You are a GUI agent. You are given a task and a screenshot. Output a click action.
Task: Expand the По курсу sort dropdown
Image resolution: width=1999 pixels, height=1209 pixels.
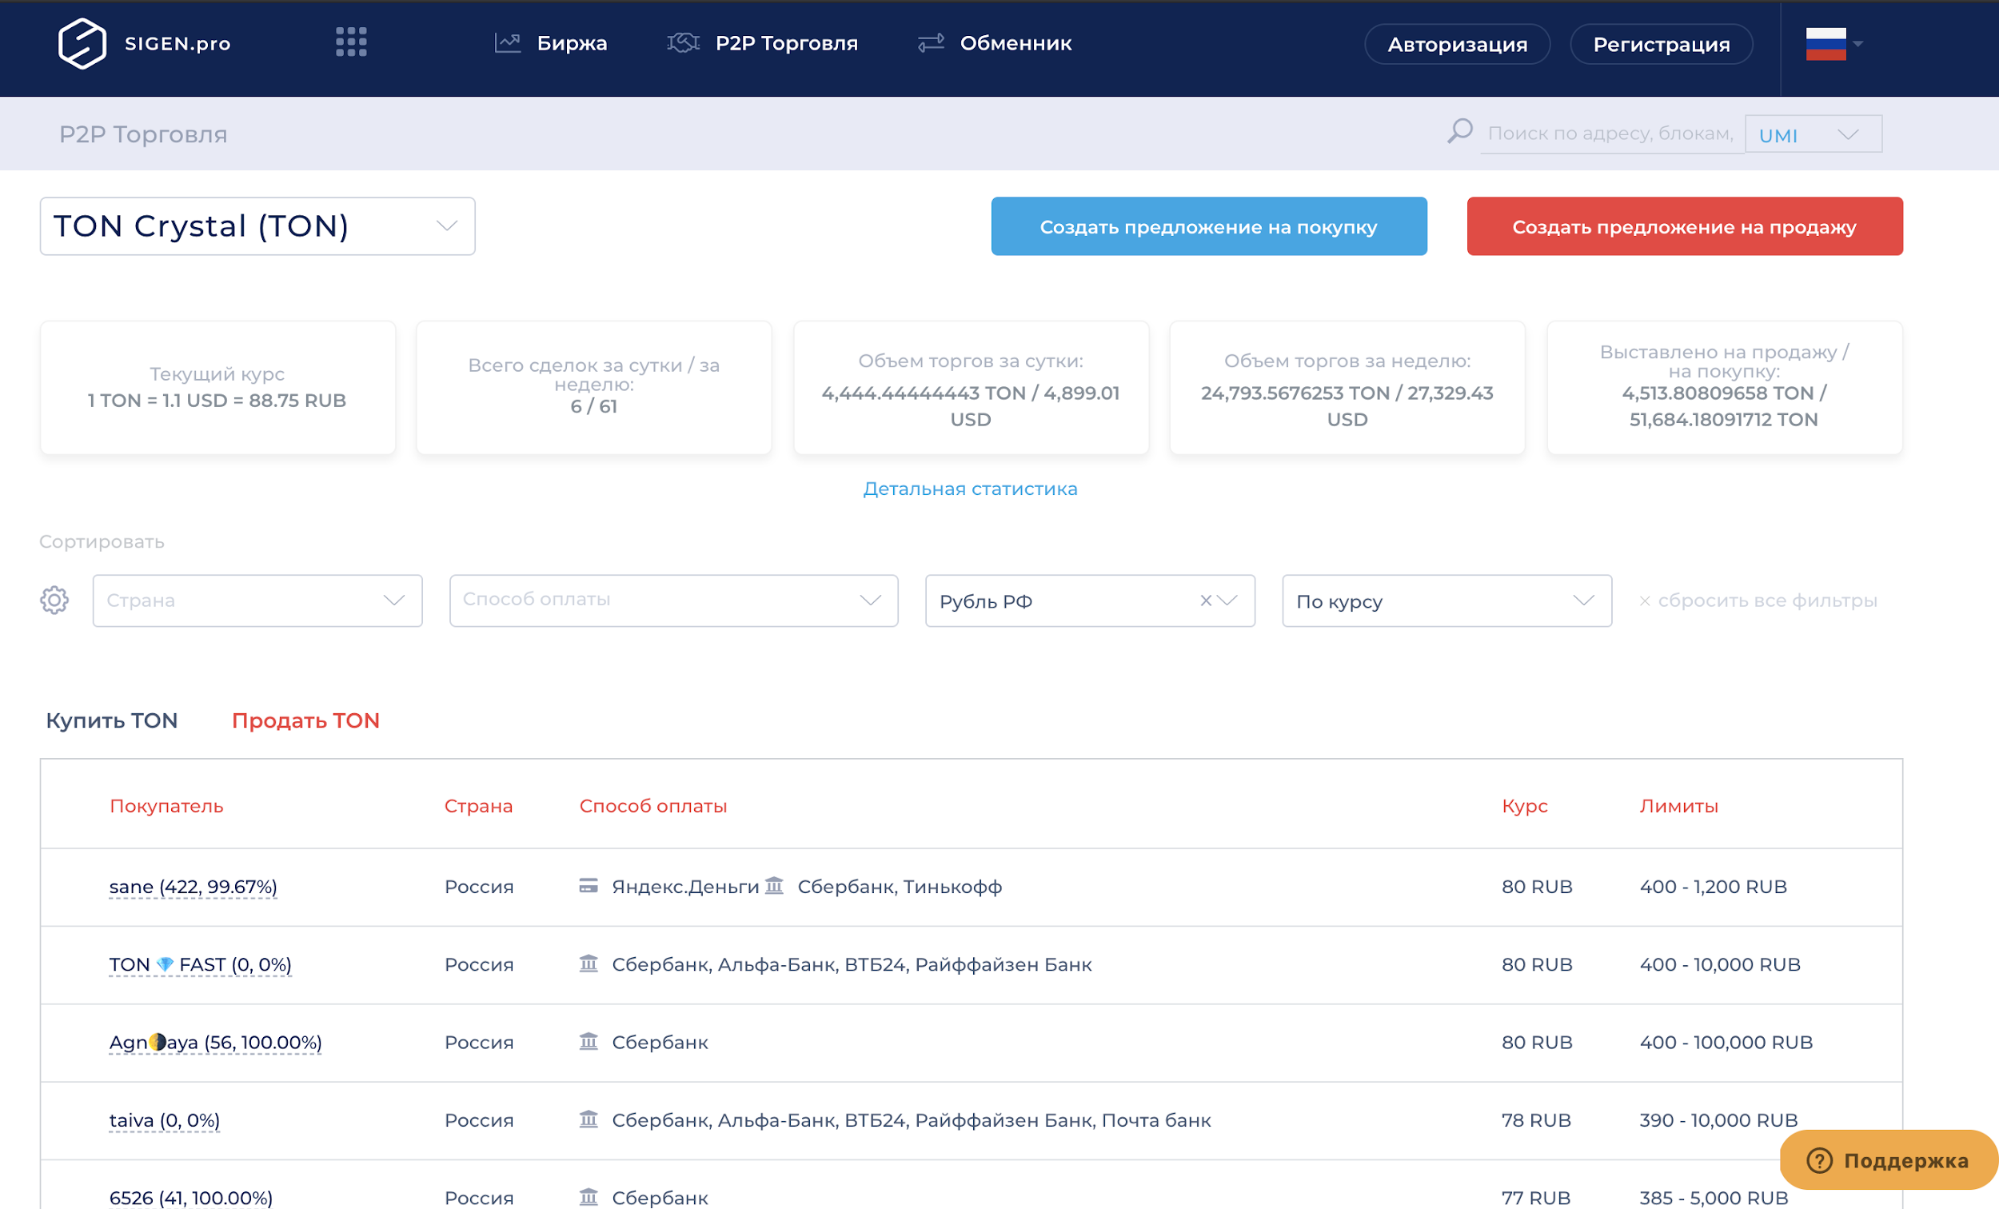point(1446,600)
